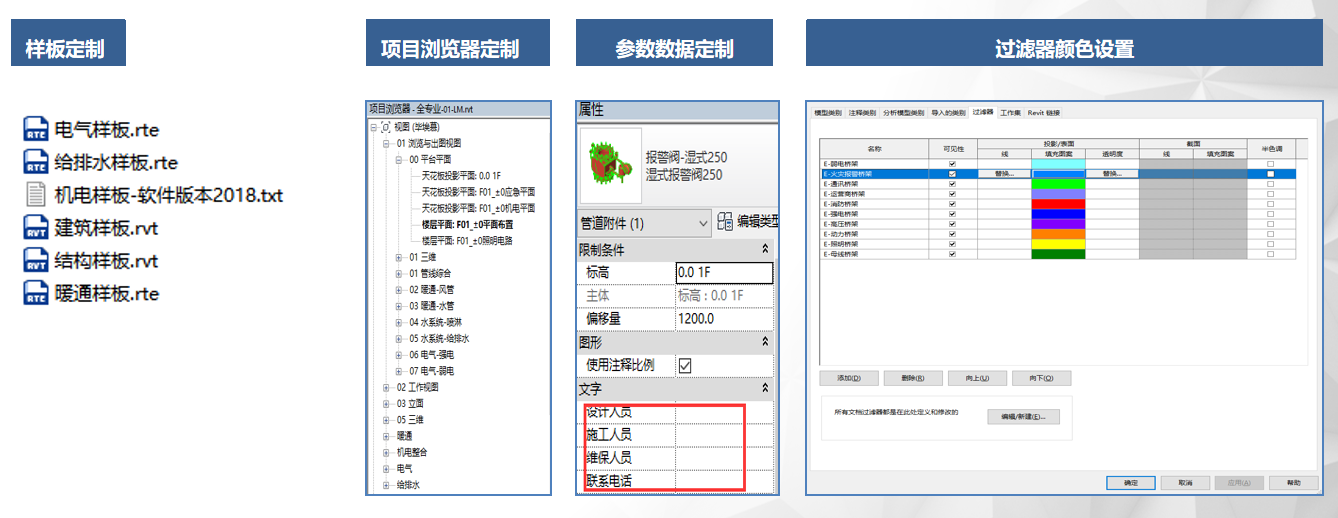The width and height of the screenshot is (1338, 518).
Task: Click the 编辑类型 edit type icon
Action: (725, 223)
